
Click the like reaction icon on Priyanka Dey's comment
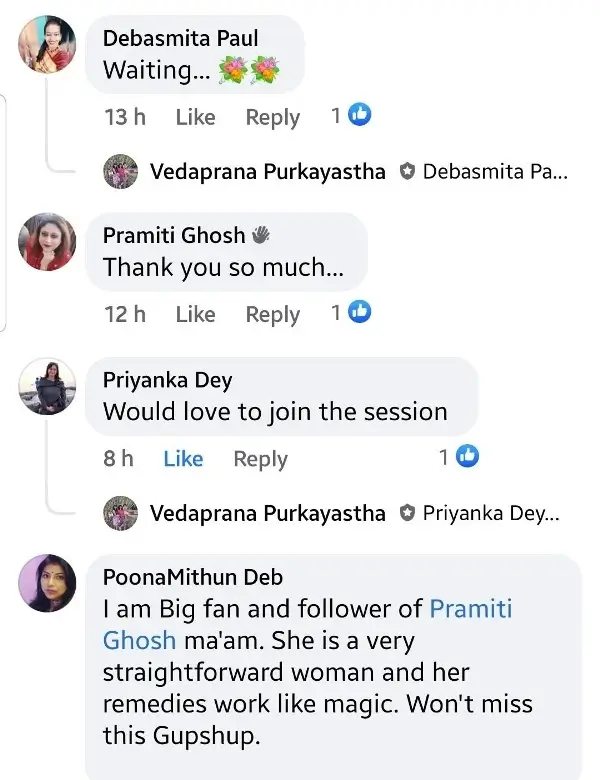pyautogui.click(x=467, y=457)
